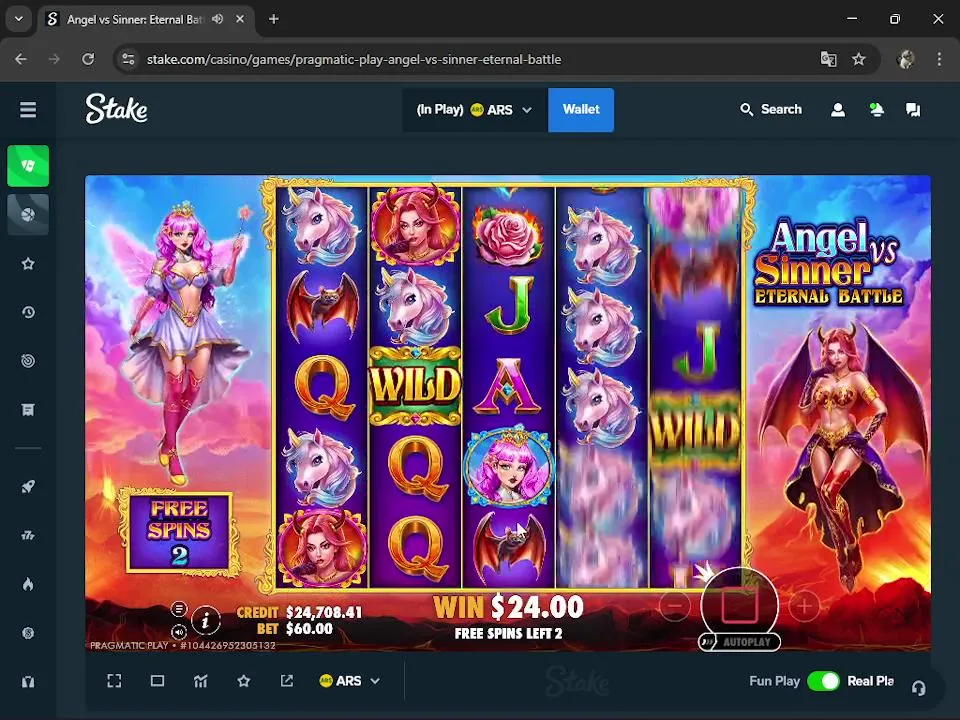
Task: Toggle Fun Play / Real Play switch
Action: tap(823, 681)
